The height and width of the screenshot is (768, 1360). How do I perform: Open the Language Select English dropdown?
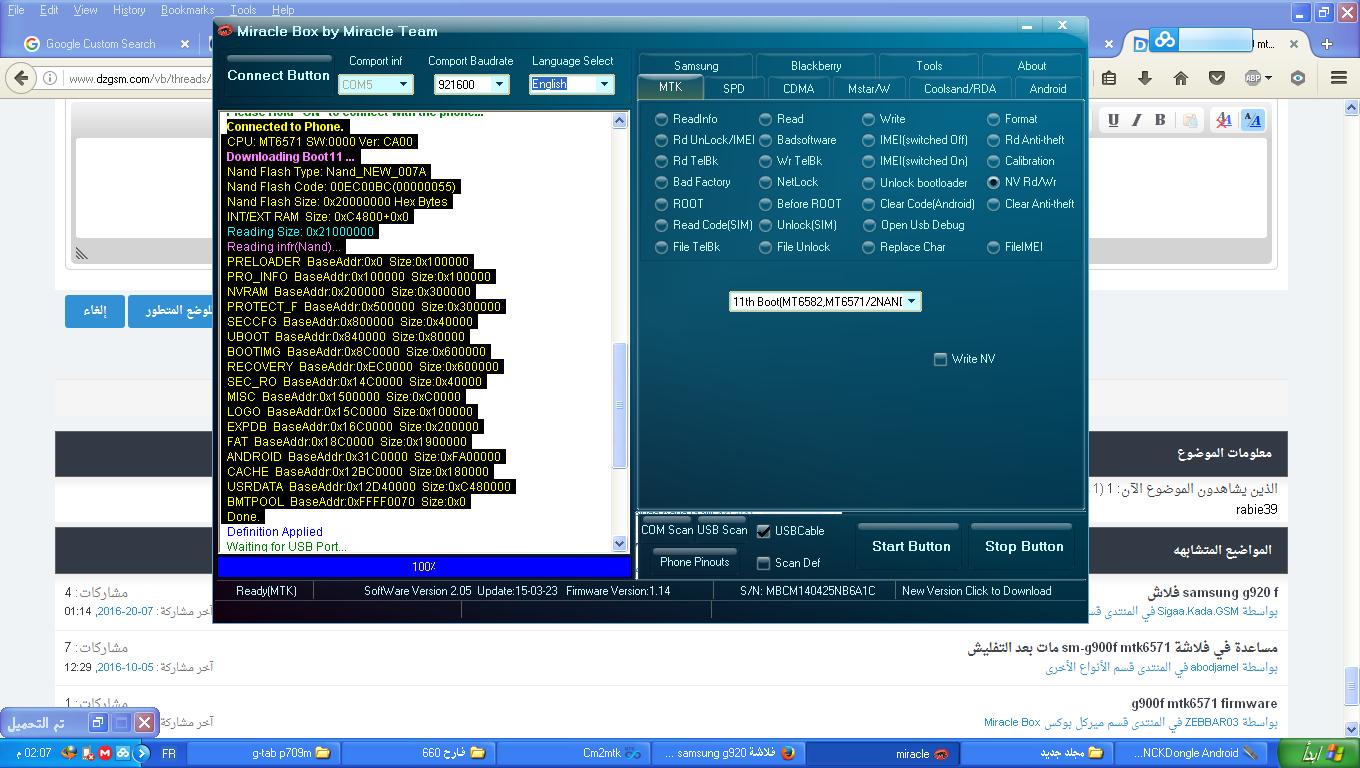[x=571, y=85]
